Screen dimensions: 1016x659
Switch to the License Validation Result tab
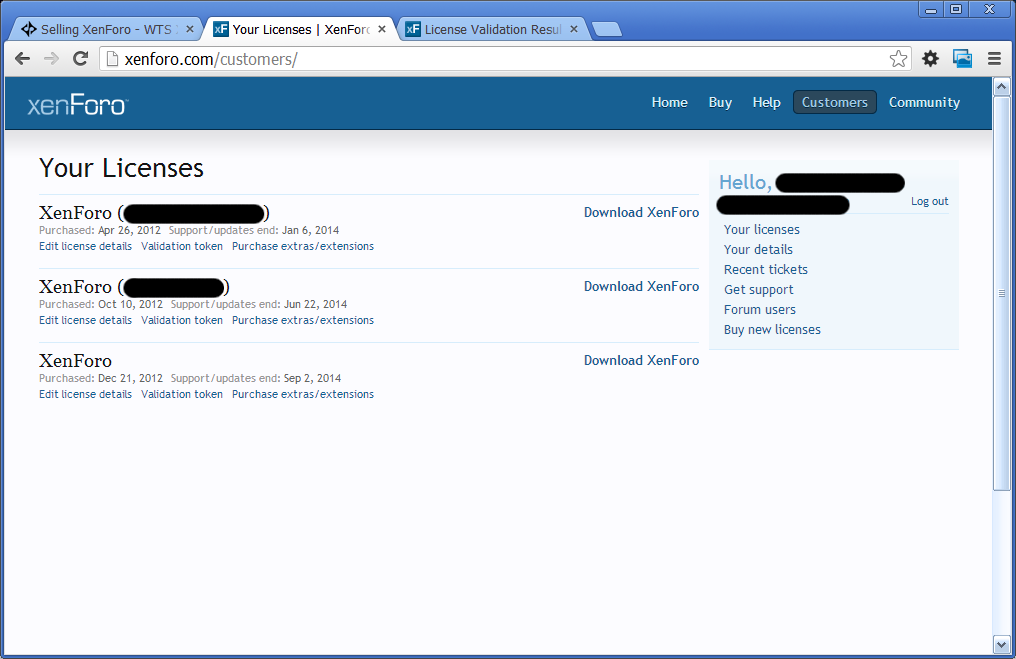tap(492, 29)
